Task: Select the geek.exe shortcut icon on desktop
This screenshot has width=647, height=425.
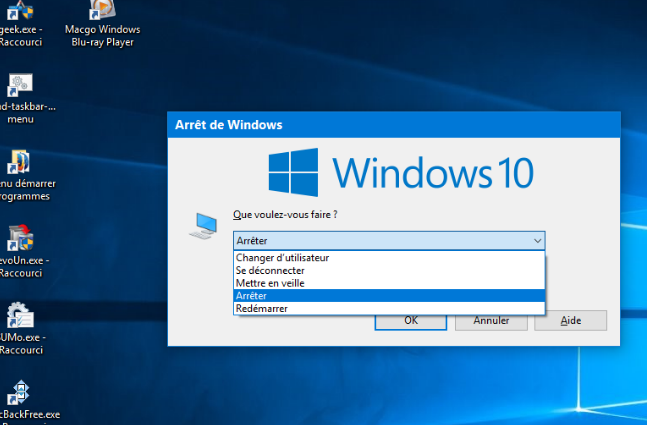Action: (x=20, y=10)
